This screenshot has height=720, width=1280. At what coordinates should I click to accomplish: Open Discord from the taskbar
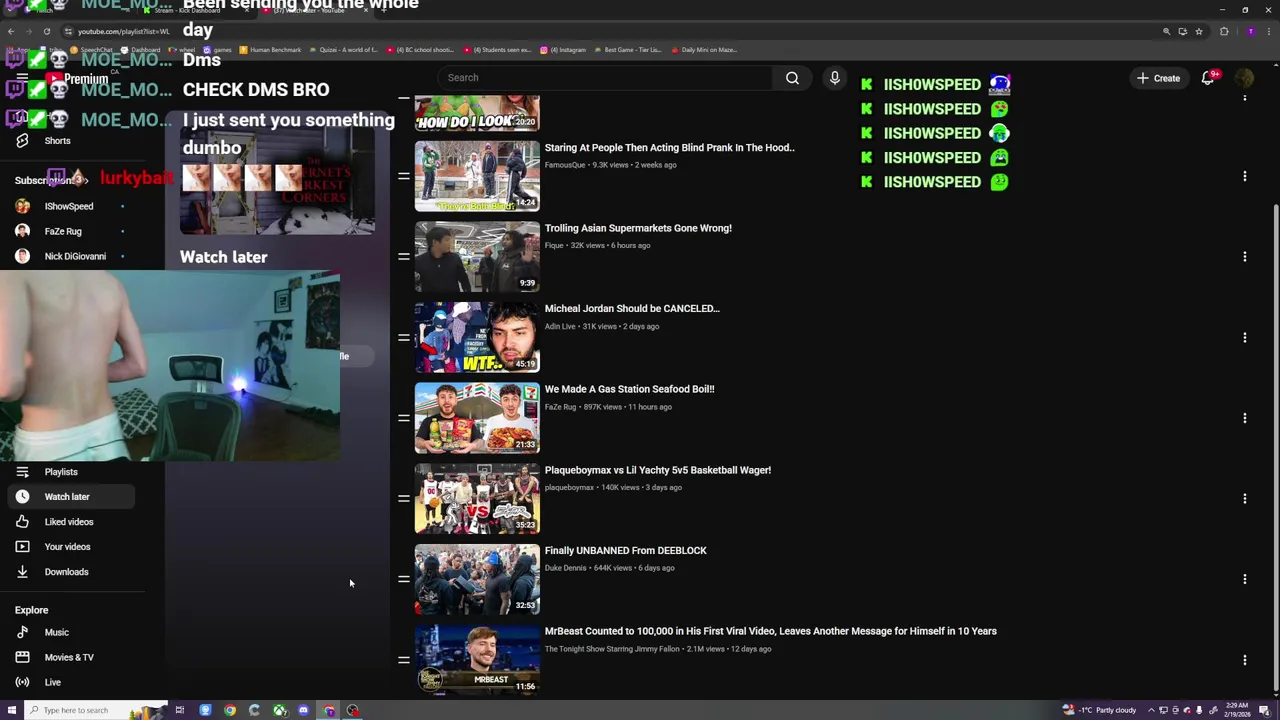[304, 710]
